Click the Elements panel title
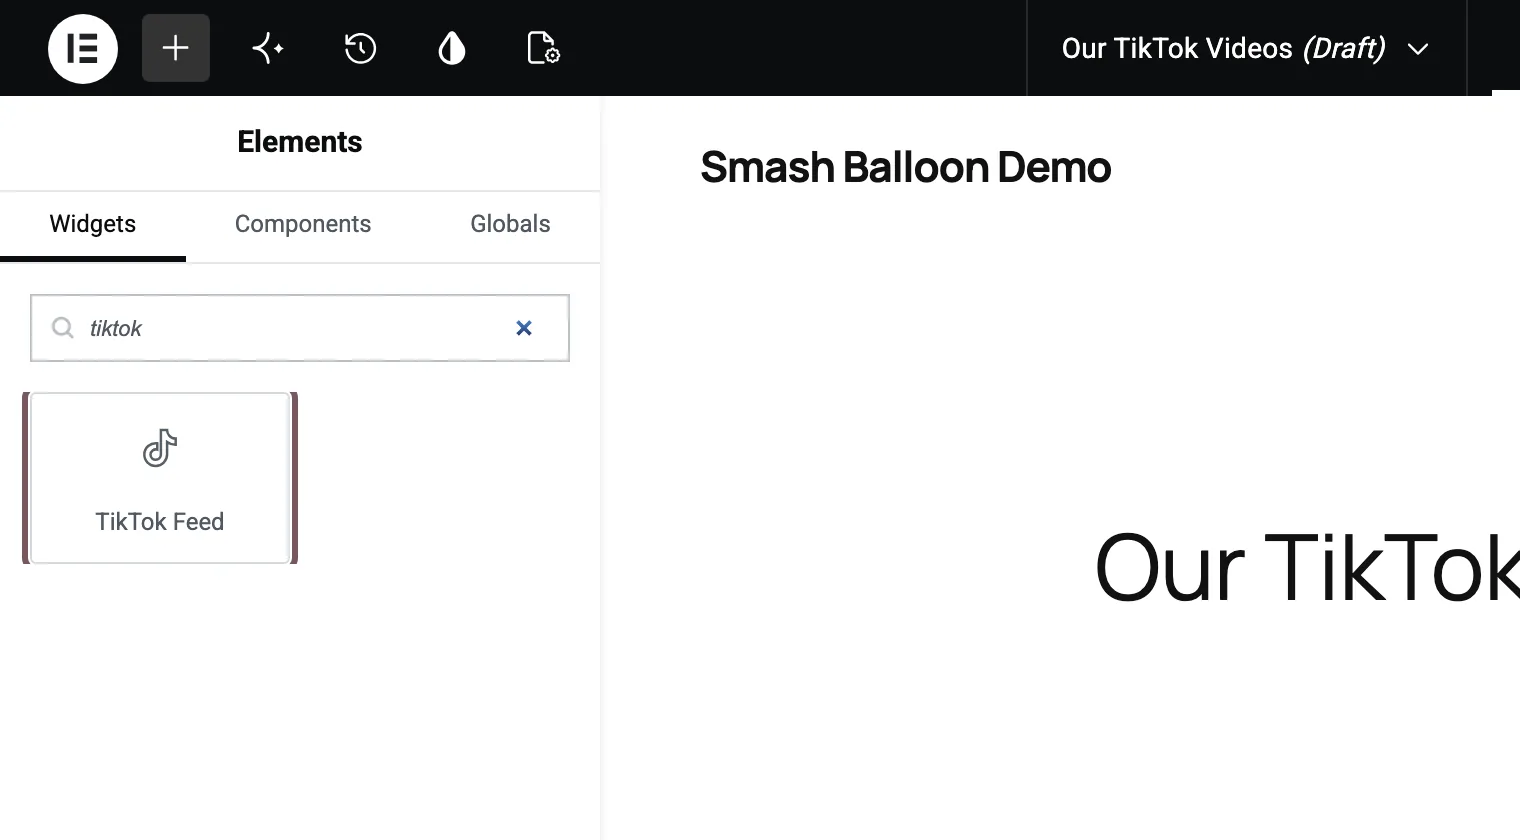The image size is (1520, 840). (x=300, y=142)
